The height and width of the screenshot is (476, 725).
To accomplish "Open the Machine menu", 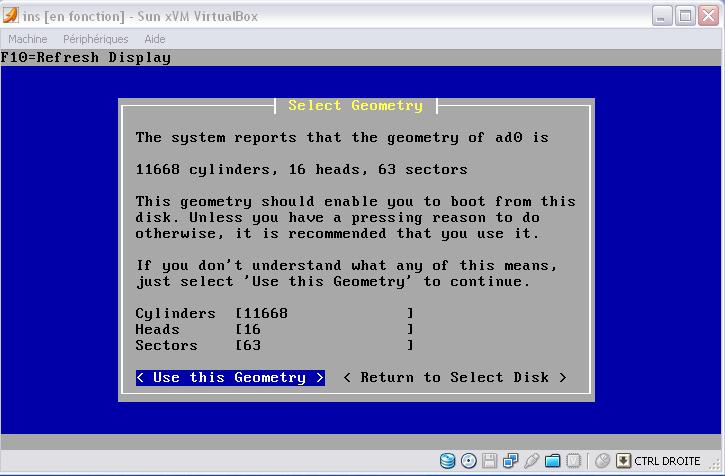I will point(27,39).
